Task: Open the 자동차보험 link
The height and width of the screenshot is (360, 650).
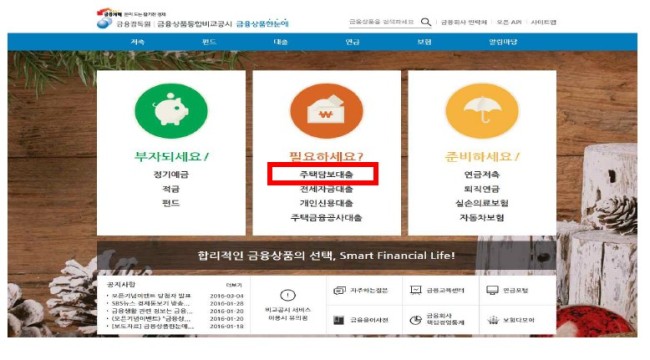Action: click(x=482, y=218)
